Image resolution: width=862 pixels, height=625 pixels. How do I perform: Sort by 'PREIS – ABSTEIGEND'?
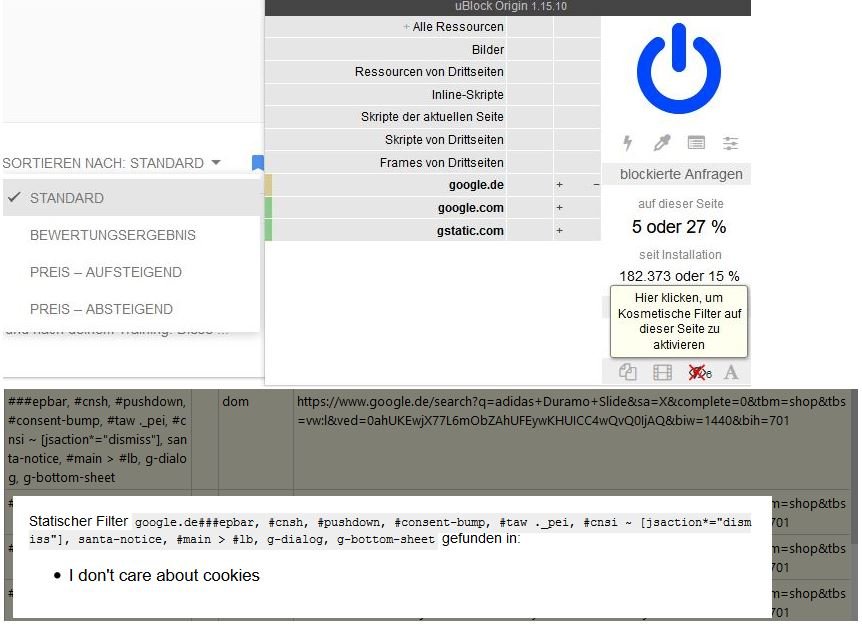[x=131, y=309]
